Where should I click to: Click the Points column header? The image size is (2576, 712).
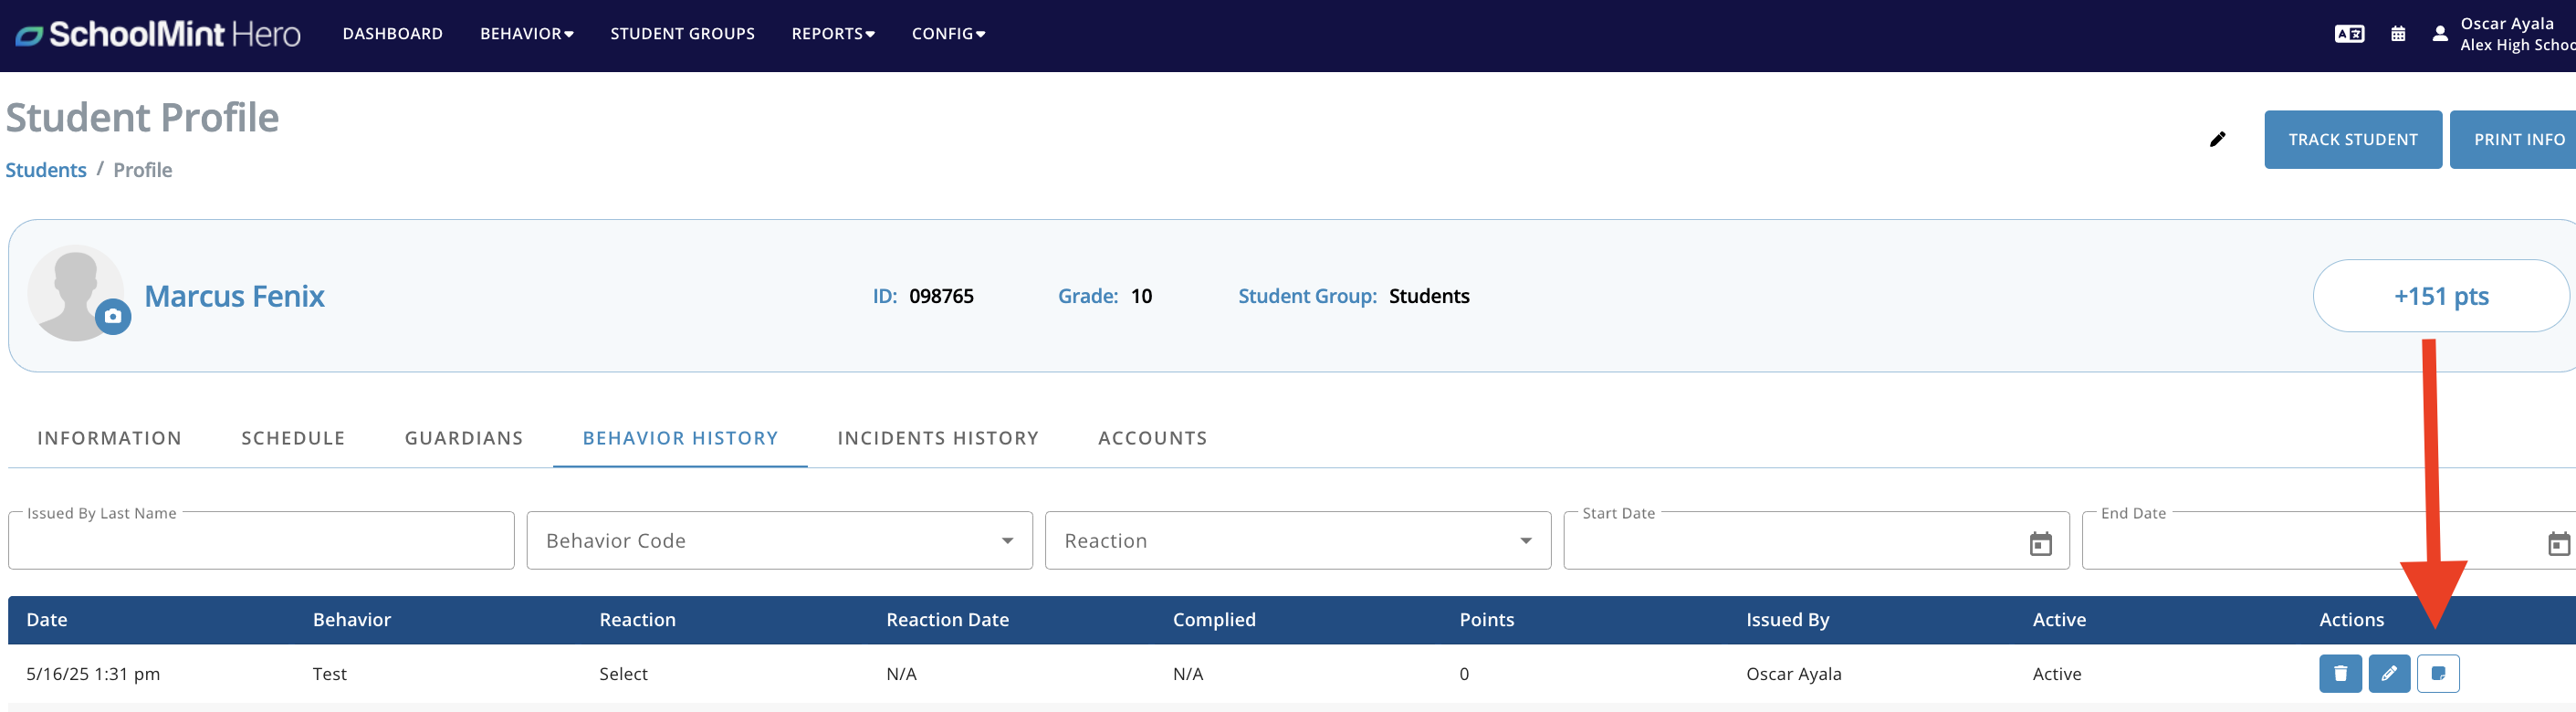coord(1486,620)
